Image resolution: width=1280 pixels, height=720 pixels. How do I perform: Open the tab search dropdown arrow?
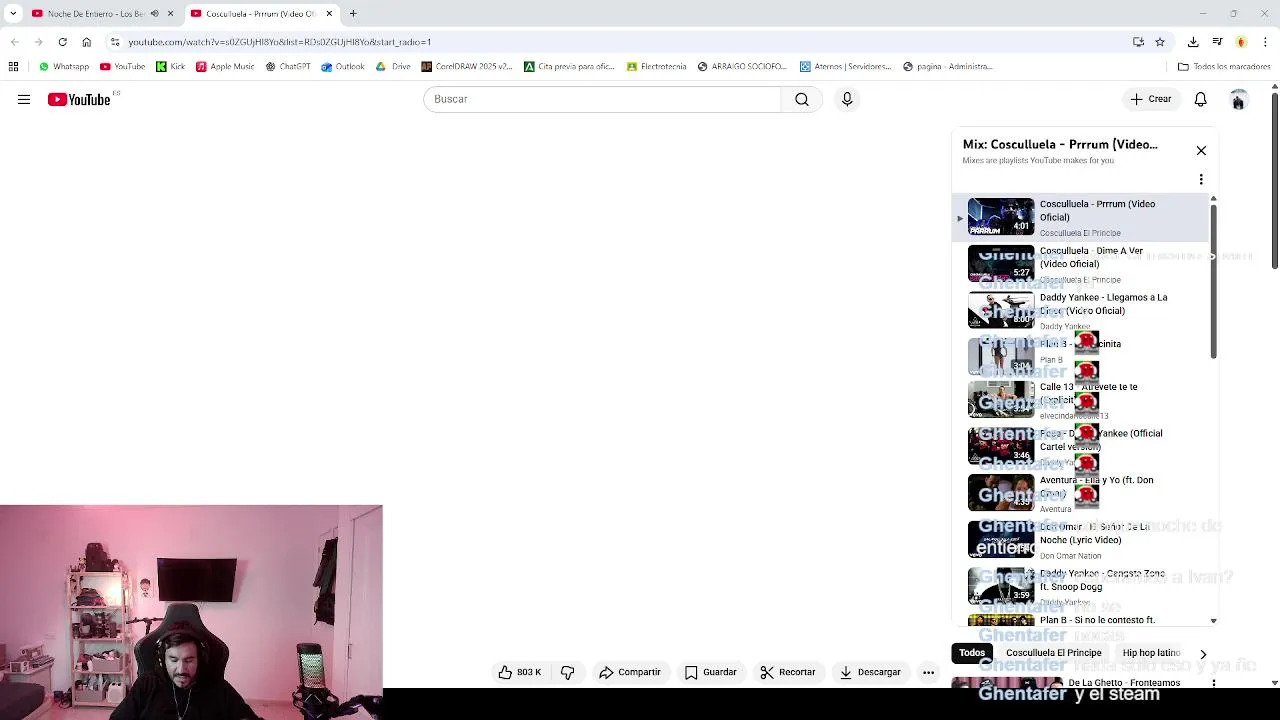point(12,14)
